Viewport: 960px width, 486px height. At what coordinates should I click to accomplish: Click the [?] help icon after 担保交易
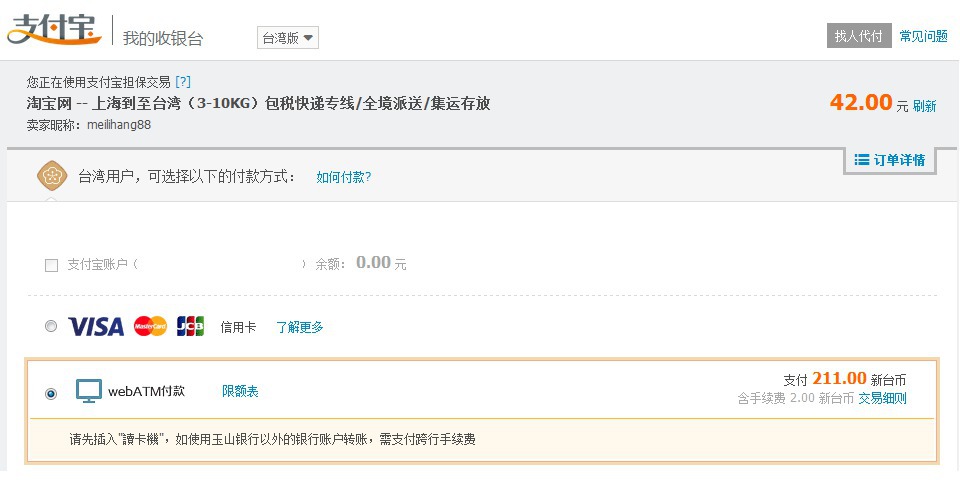coord(183,82)
